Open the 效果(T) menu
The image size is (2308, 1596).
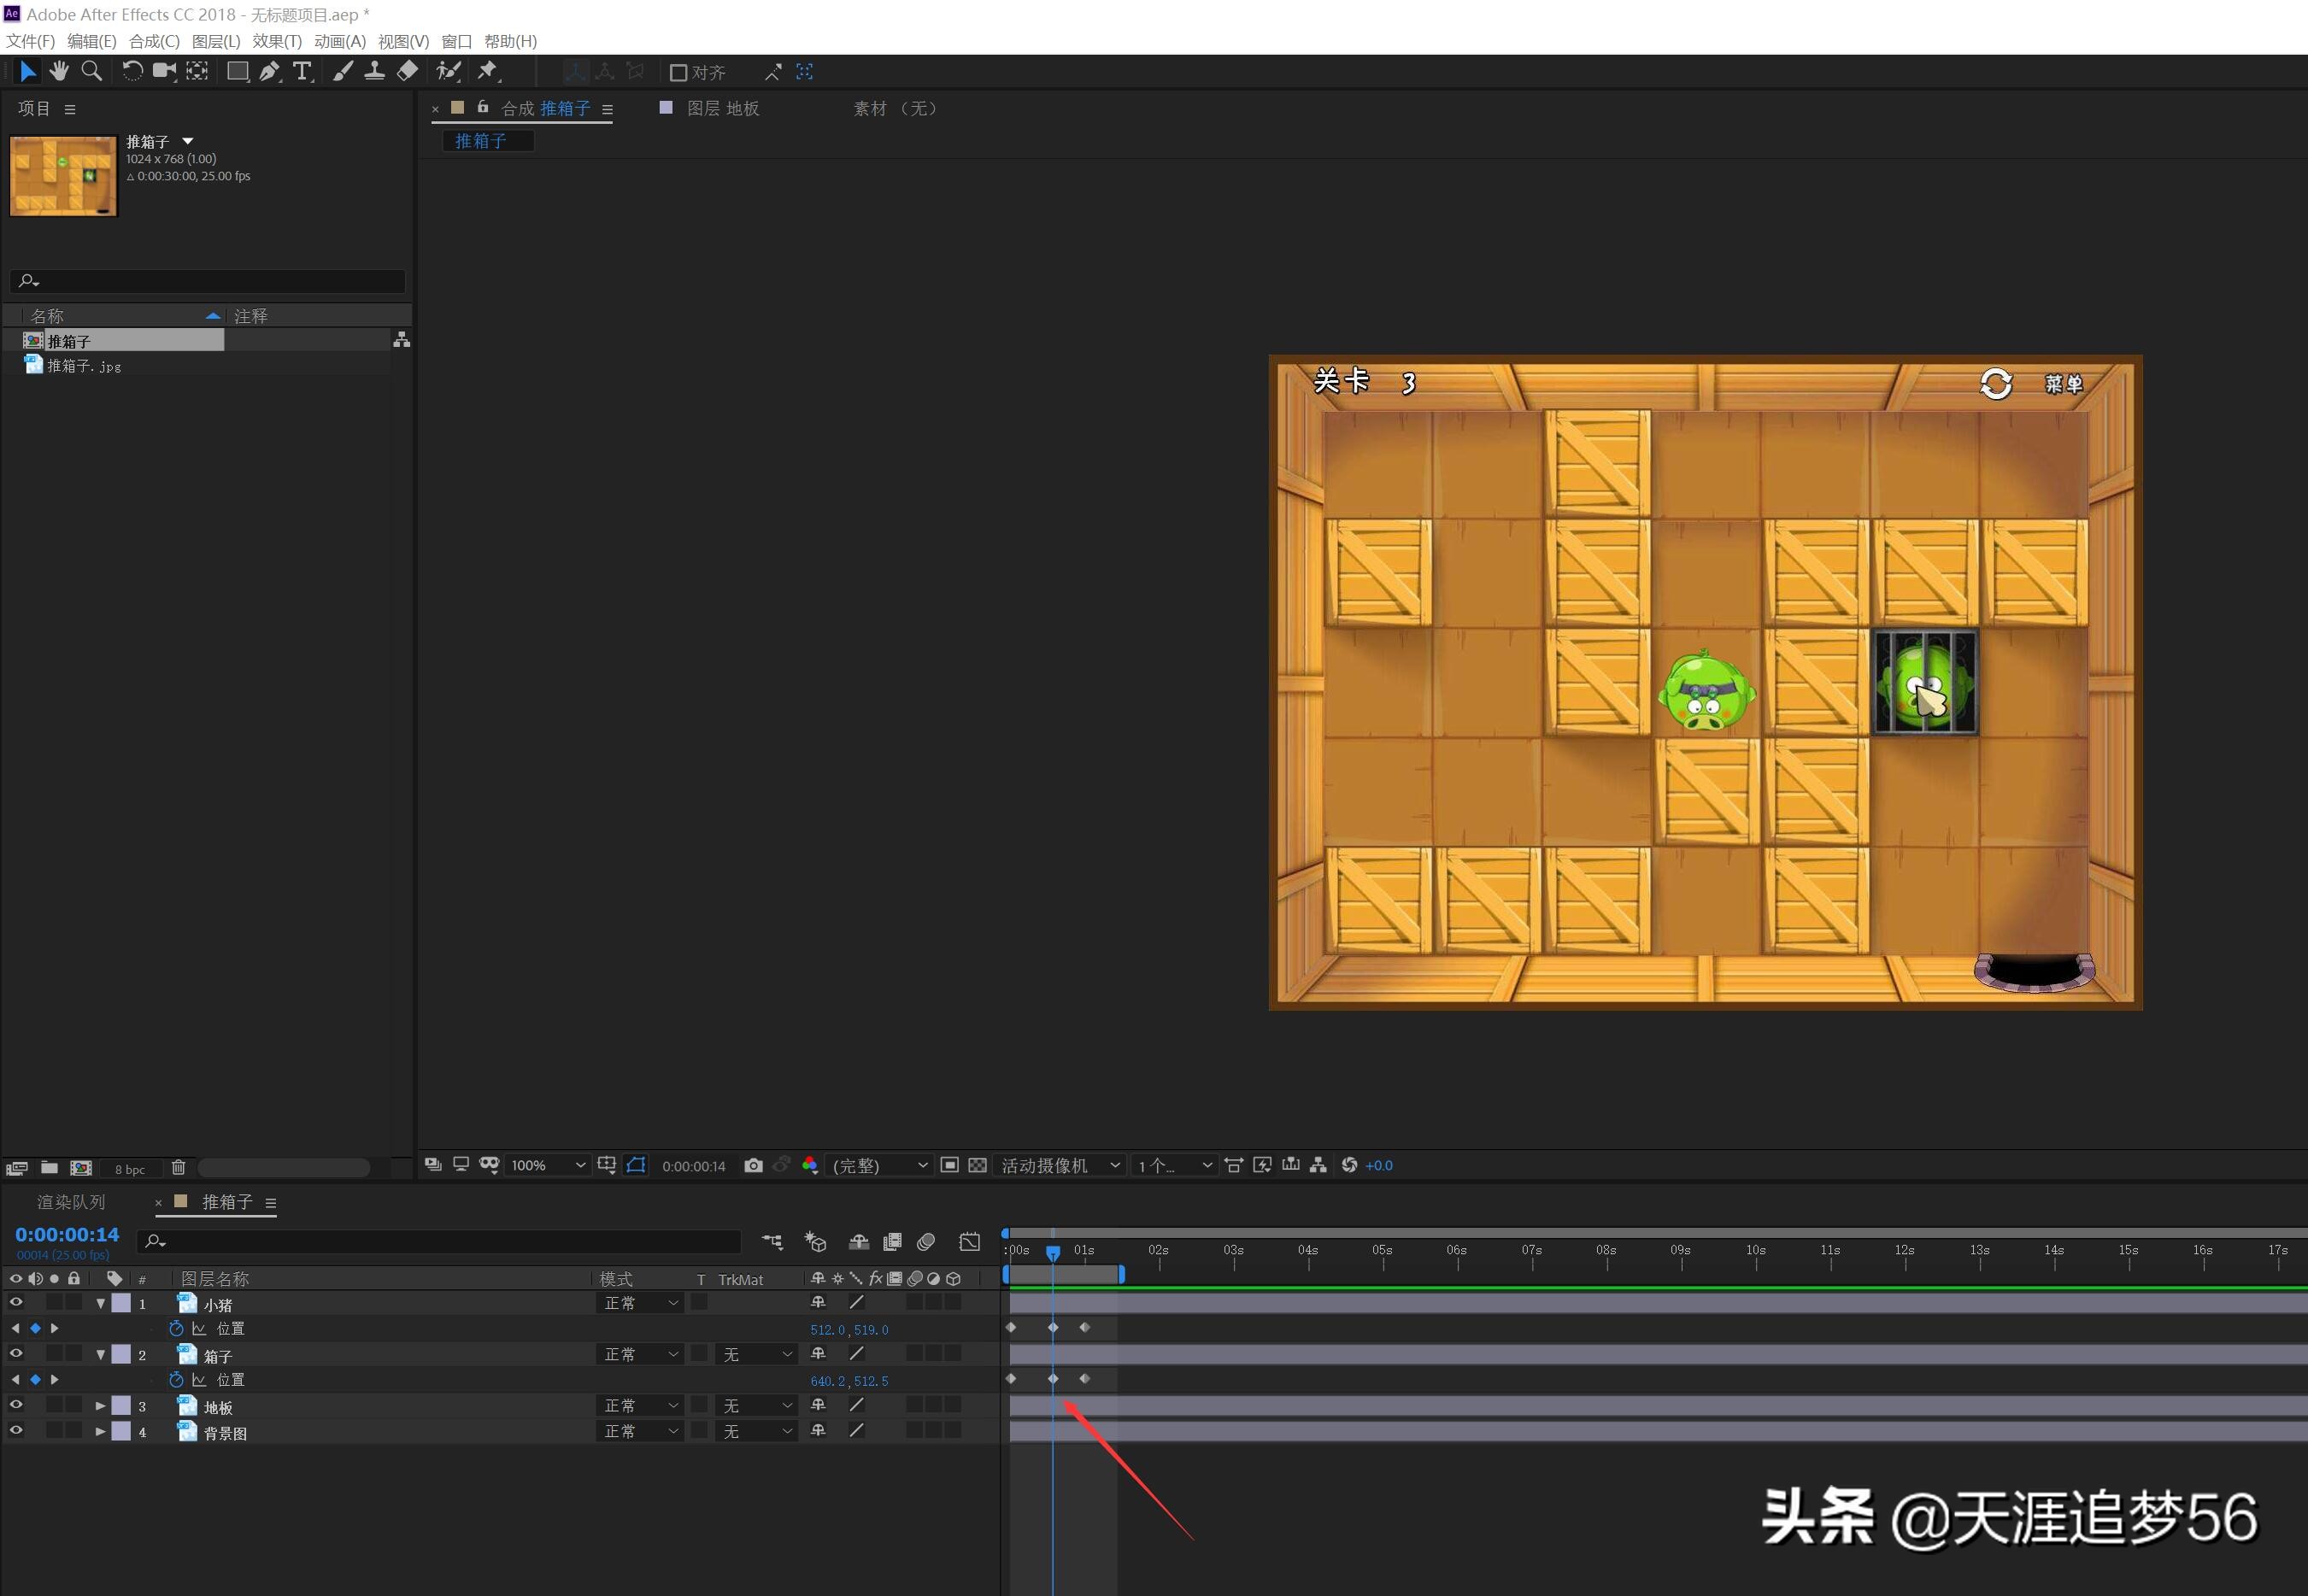(x=277, y=41)
